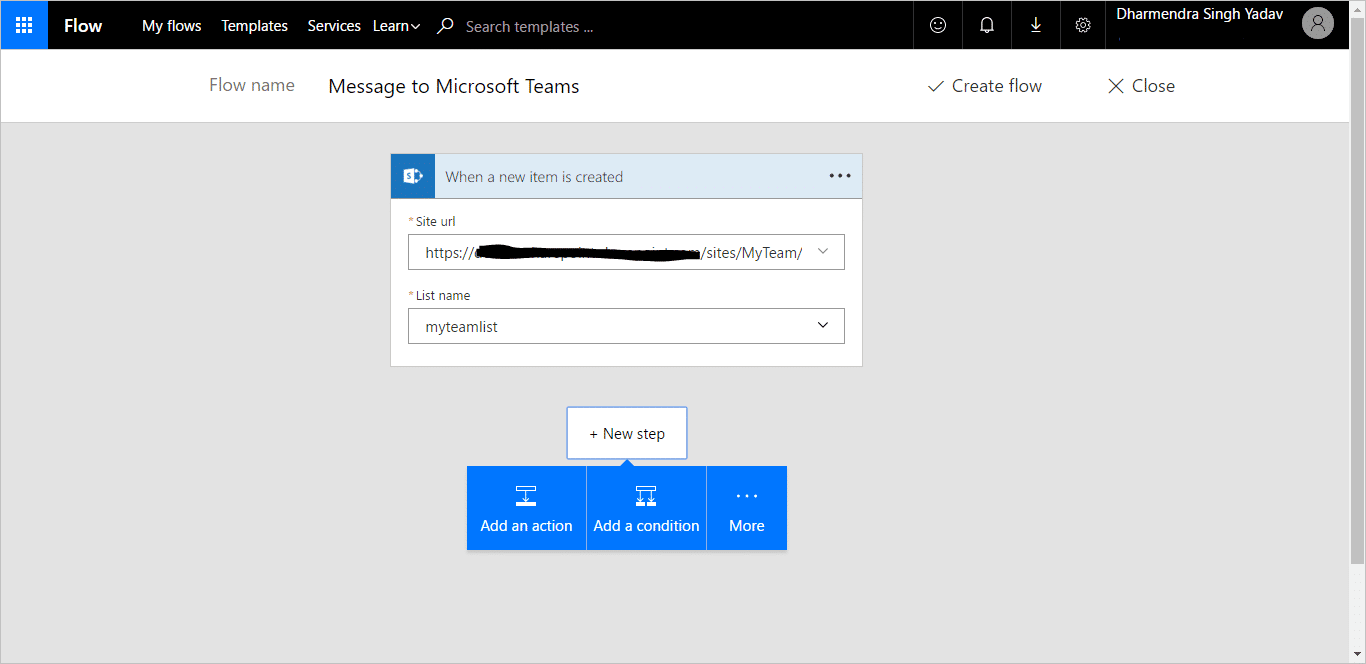
Task: Click the user profile avatar
Action: [1318, 24]
